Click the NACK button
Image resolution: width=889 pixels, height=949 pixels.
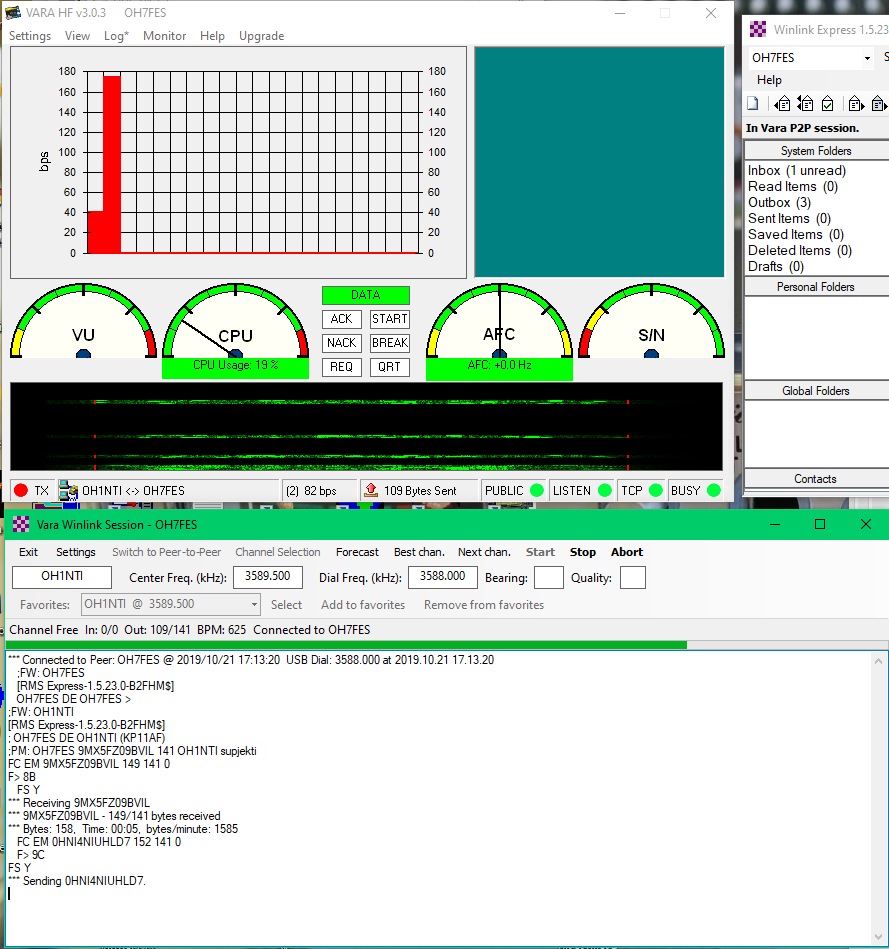click(341, 343)
